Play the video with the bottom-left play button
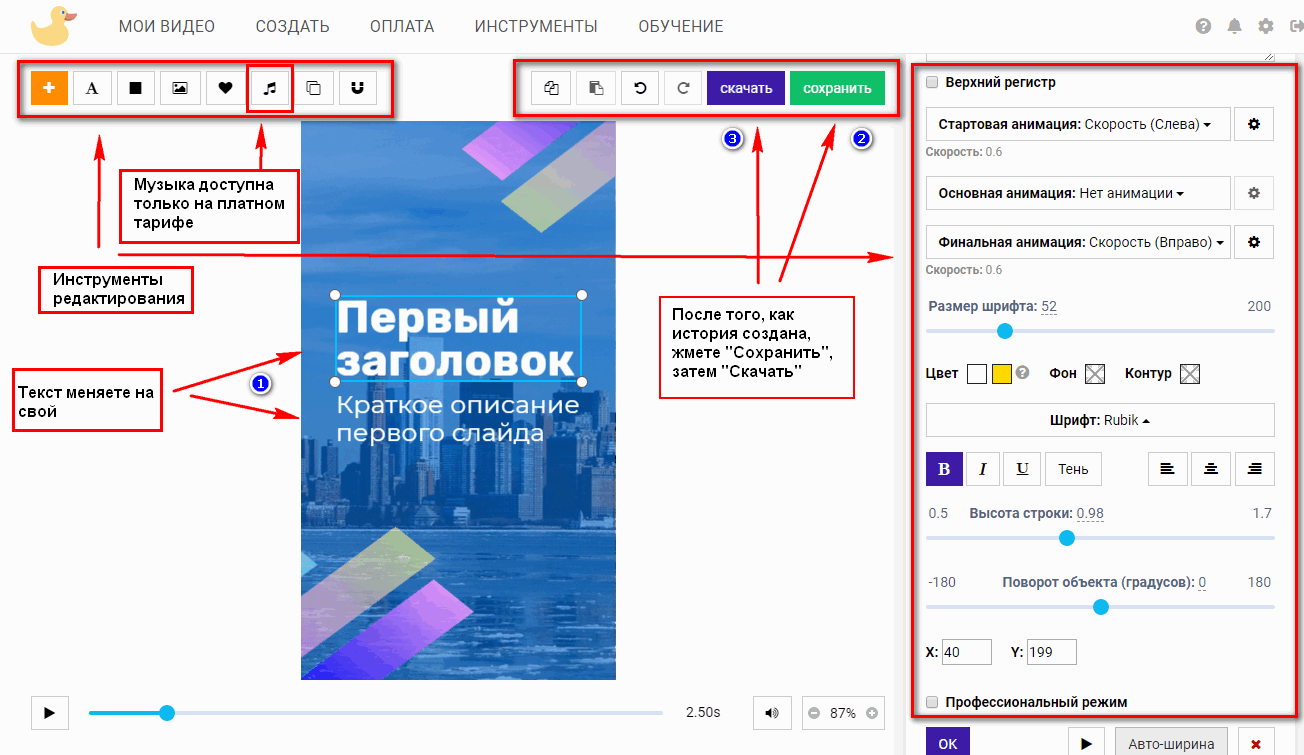The image size is (1304, 755). (49, 713)
